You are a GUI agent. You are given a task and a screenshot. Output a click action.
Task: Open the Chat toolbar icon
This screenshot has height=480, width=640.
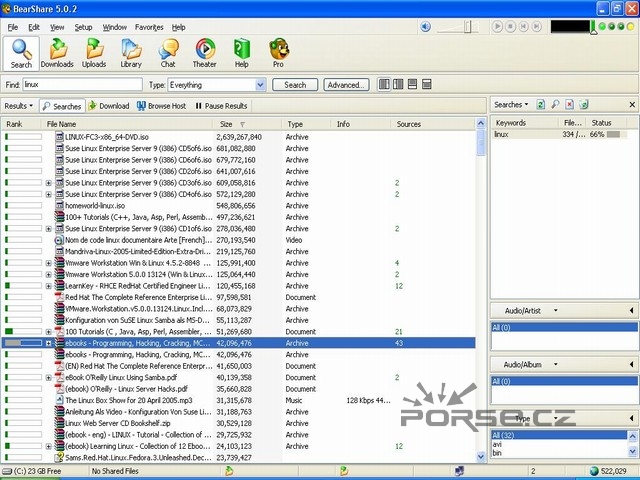(168, 52)
